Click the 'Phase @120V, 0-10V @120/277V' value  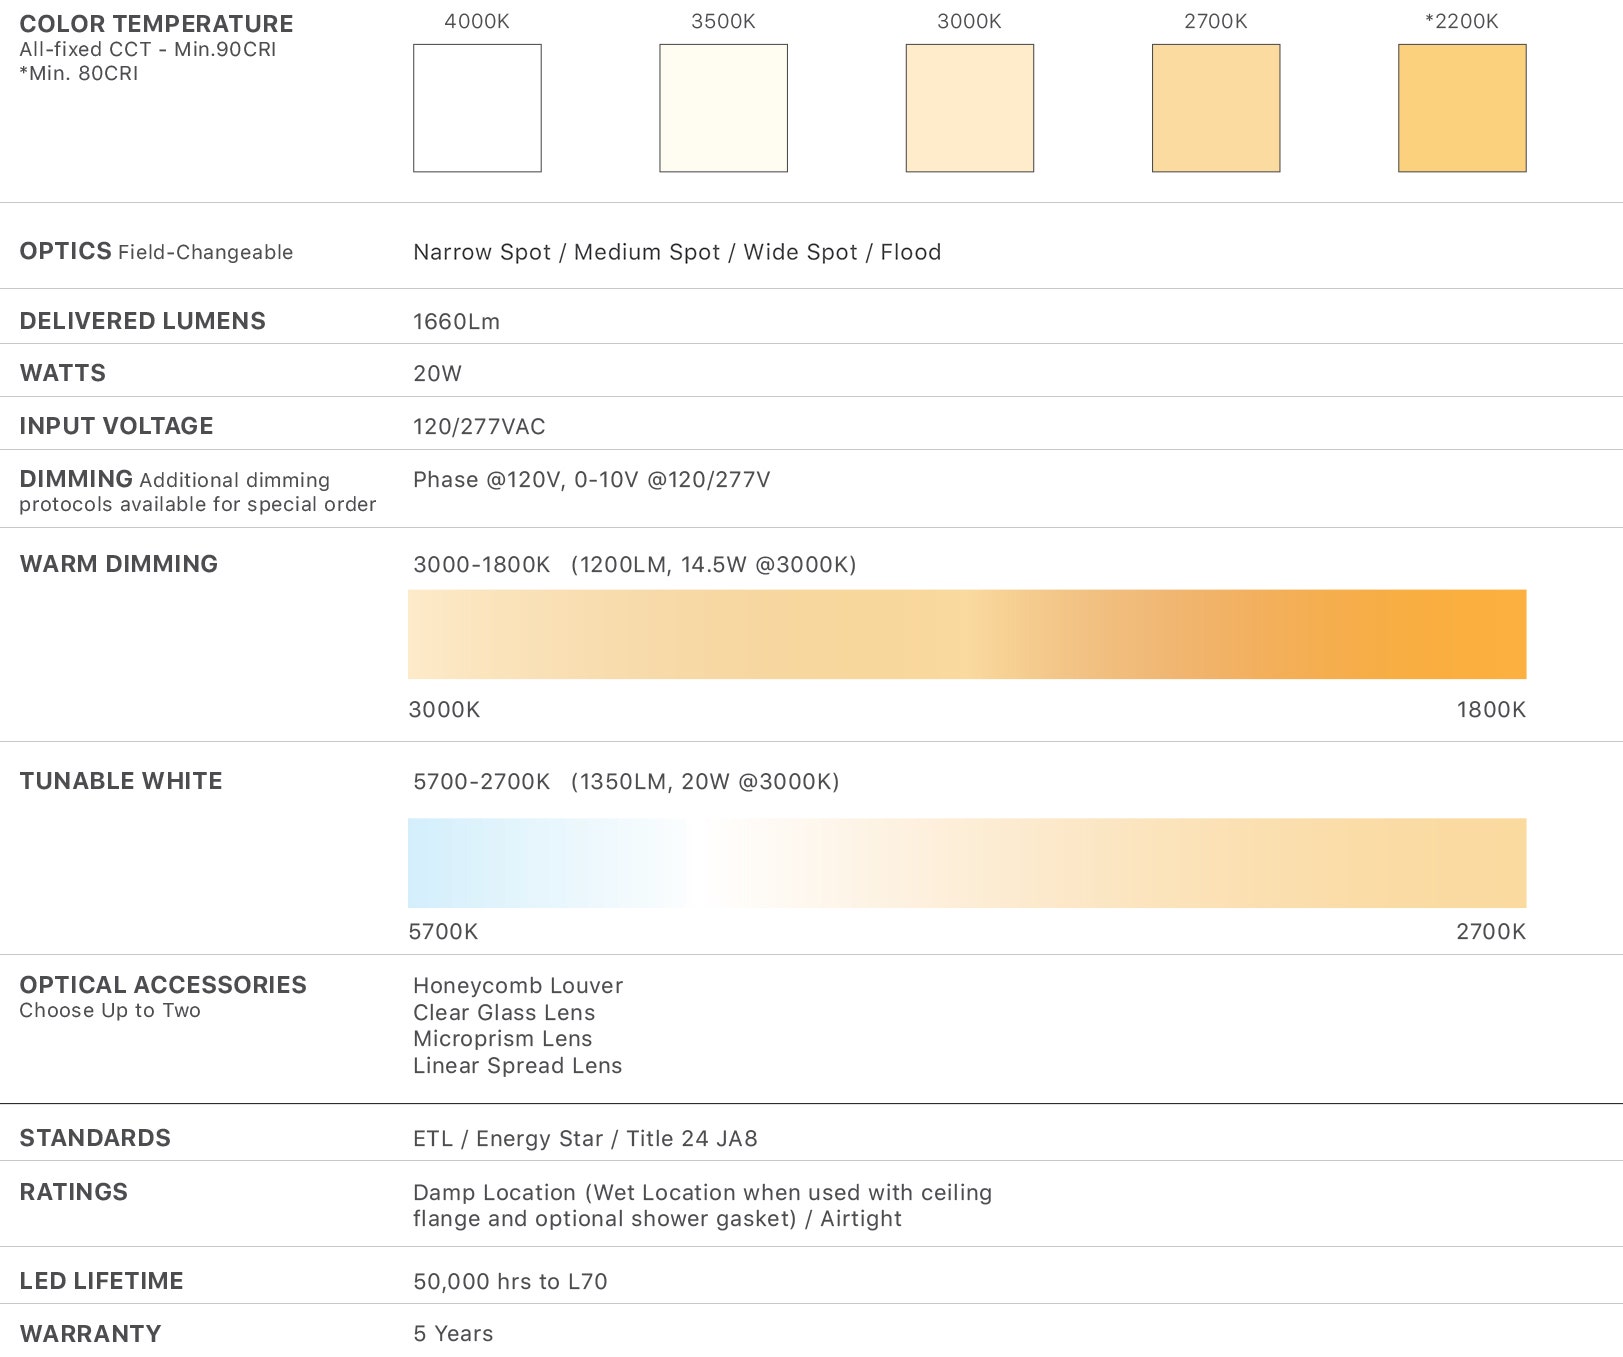click(592, 480)
